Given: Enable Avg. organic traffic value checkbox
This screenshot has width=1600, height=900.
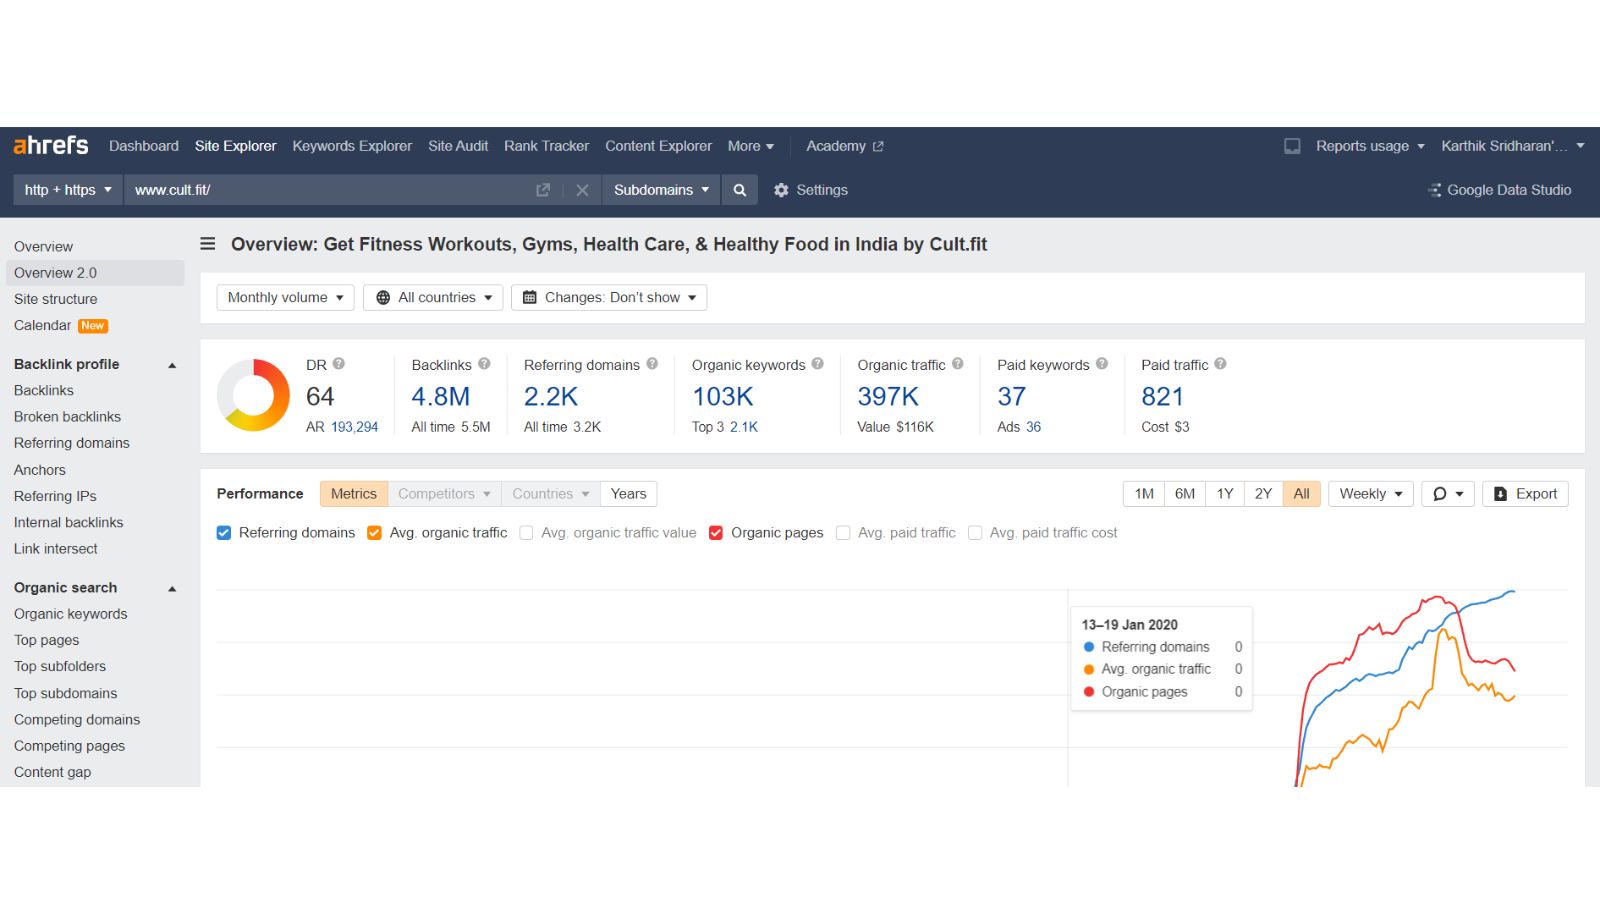Looking at the screenshot, I should point(526,533).
